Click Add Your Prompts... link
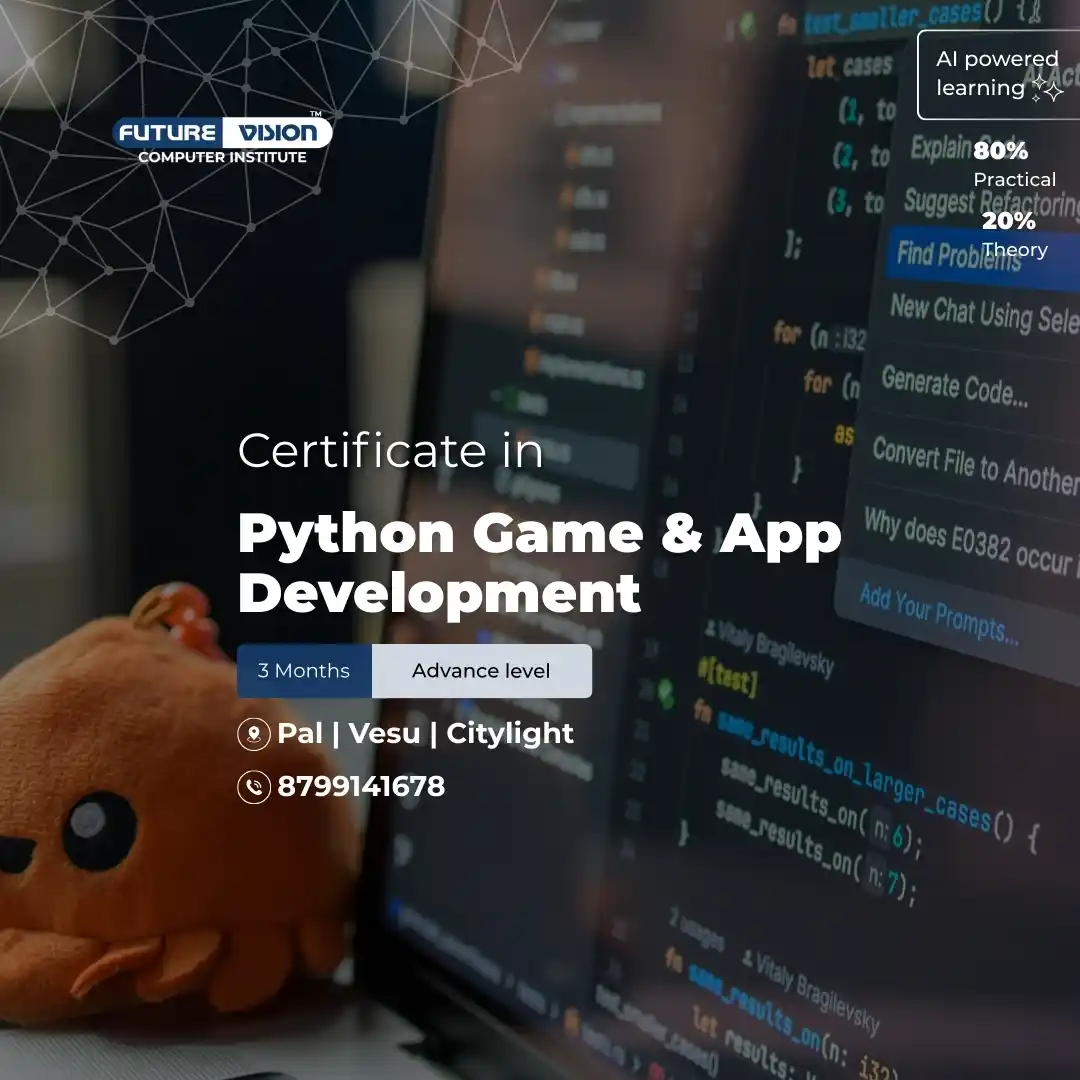The height and width of the screenshot is (1080, 1080). (x=938, y=614)
